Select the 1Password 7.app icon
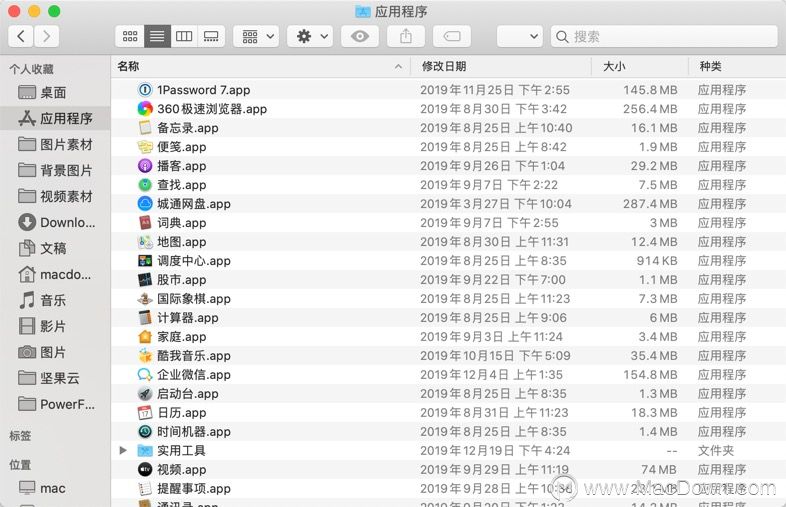Image resolution: width=786 pixels, height=507 pixels. click(145, 90)
